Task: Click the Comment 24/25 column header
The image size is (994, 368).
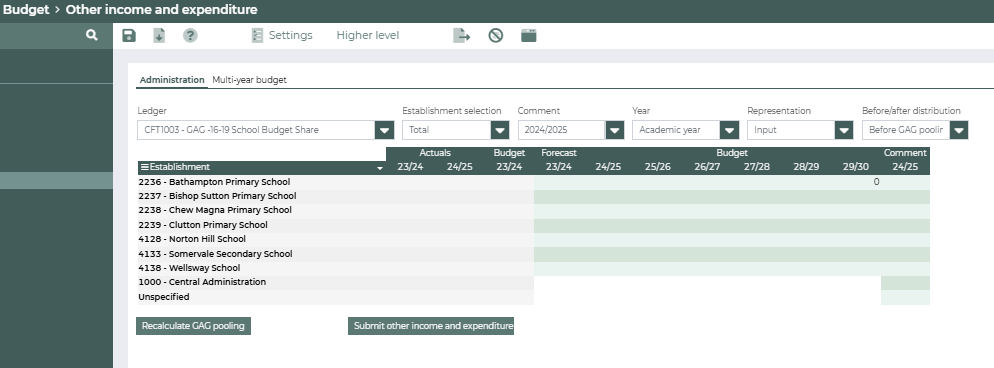Action: 905,167
